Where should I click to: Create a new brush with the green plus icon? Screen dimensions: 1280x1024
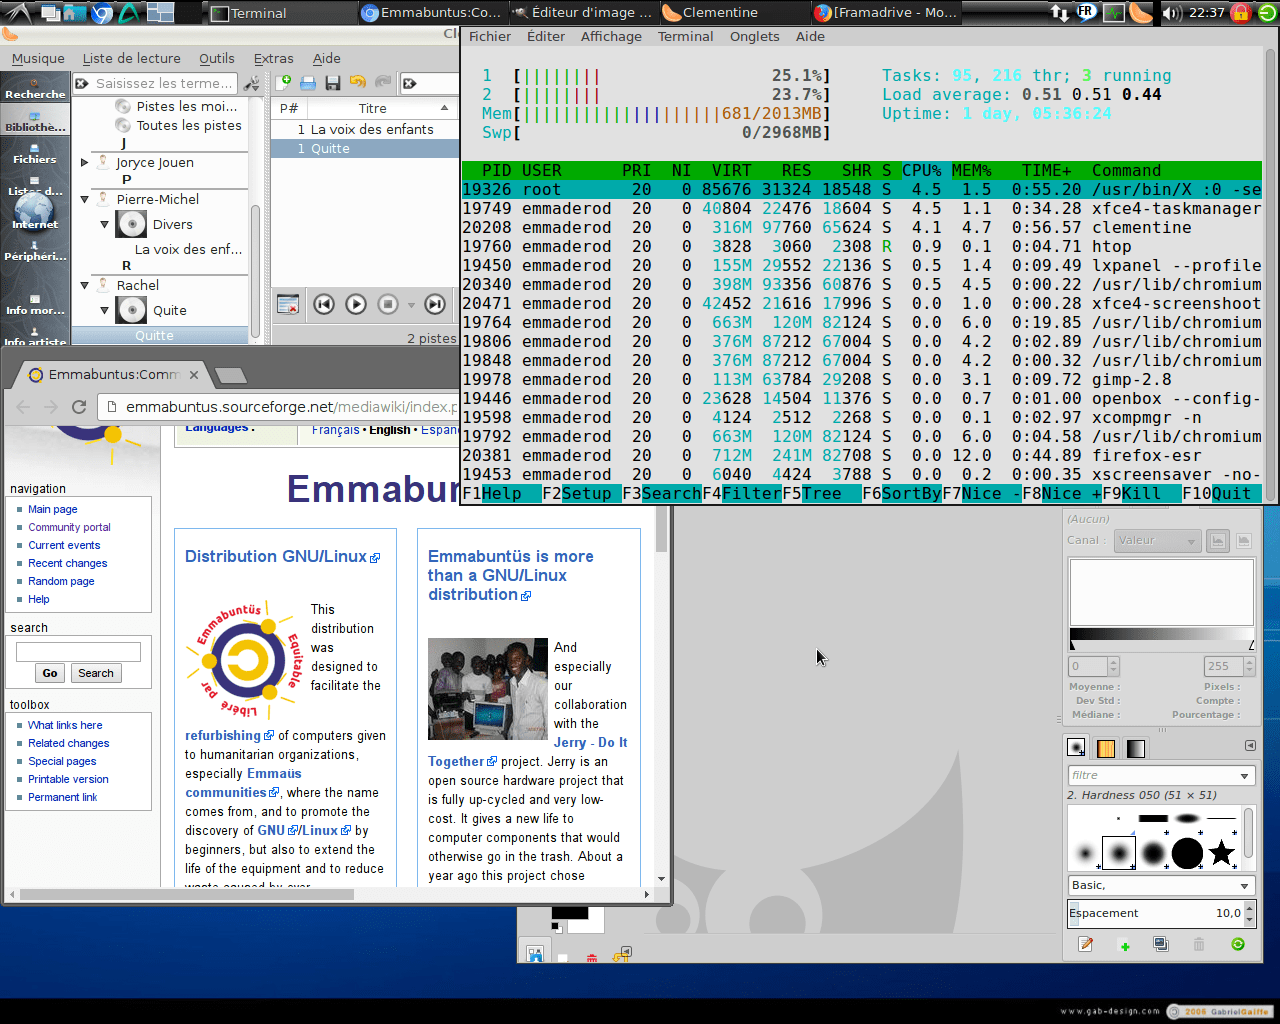pyautogui.click(x=1124, y=945)
